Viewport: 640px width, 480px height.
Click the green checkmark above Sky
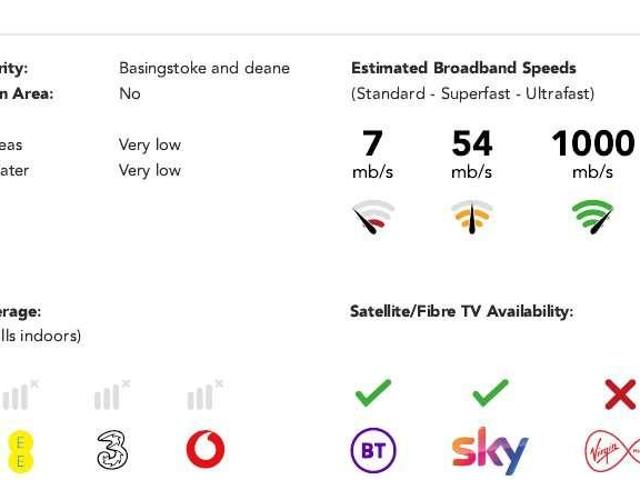pos(490,393)
